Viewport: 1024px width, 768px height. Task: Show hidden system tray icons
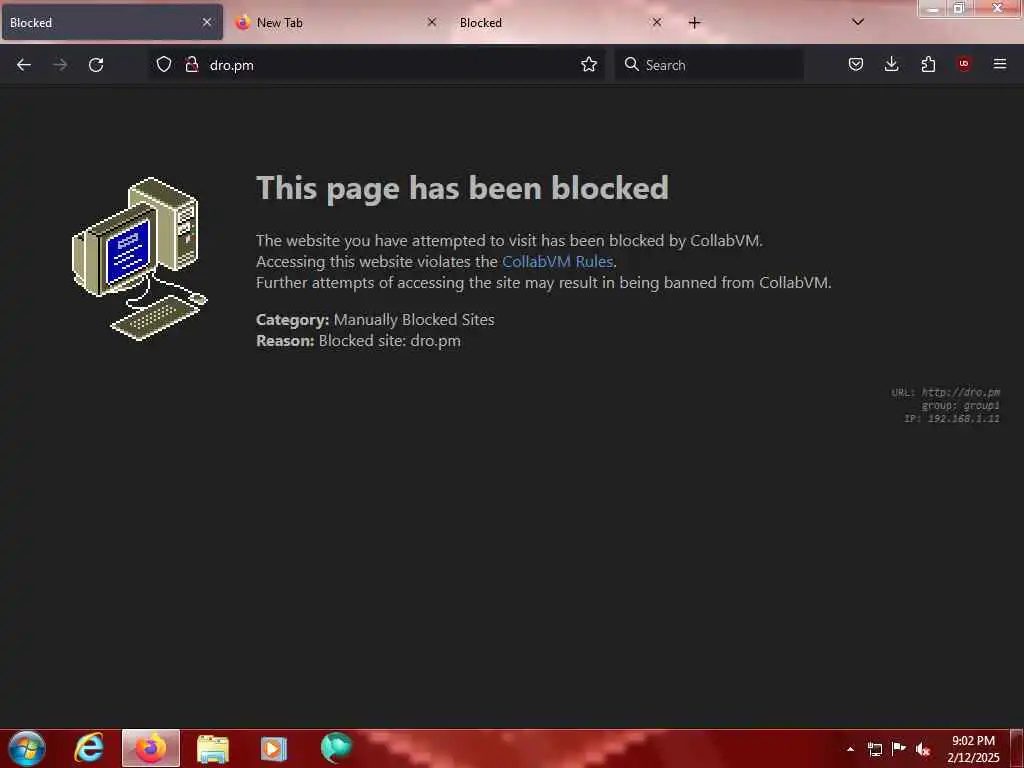(850, 749)
